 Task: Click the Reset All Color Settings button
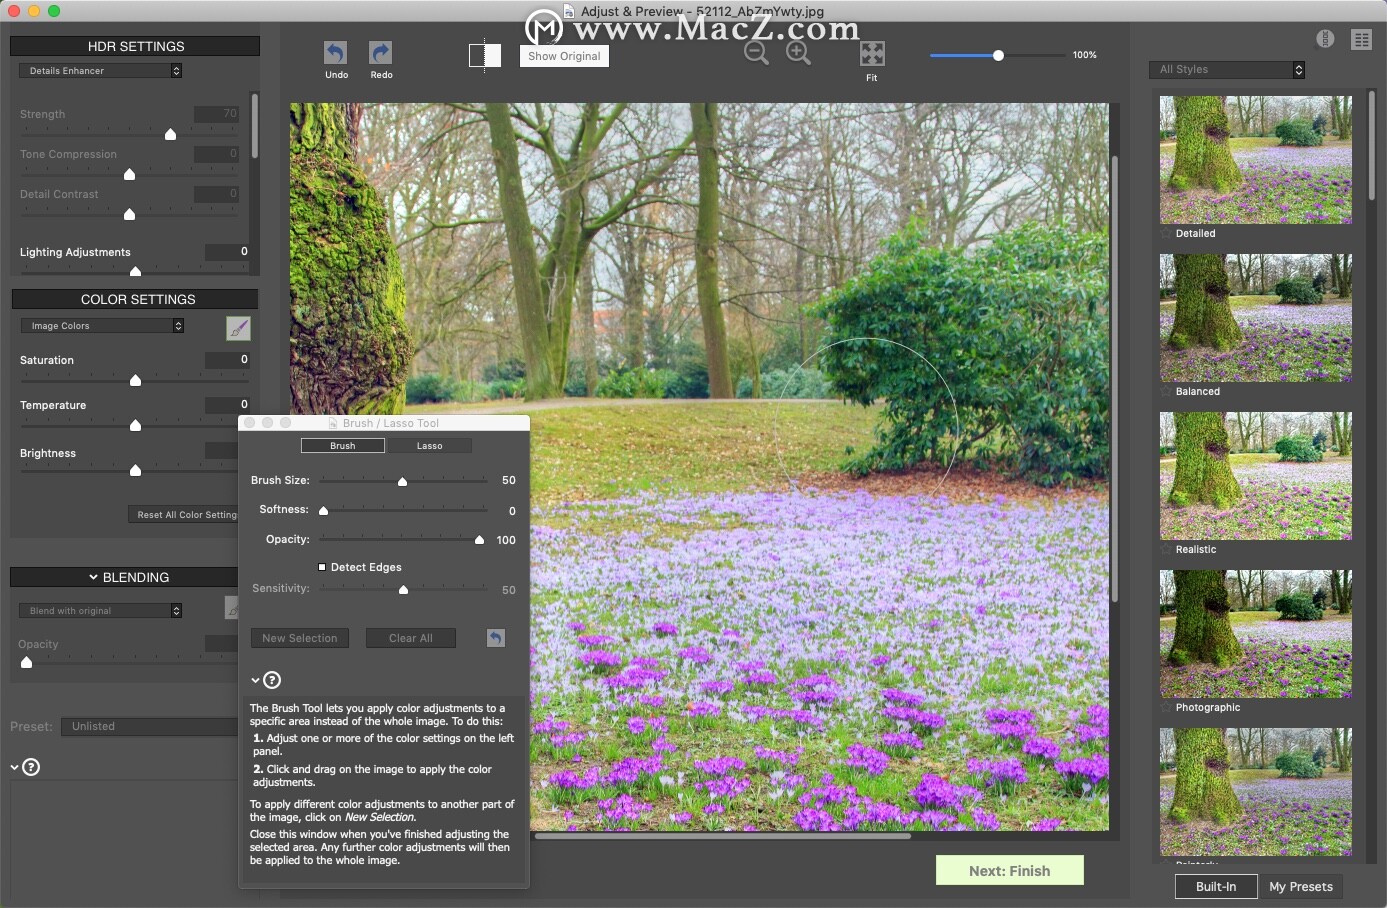(184, 515)
